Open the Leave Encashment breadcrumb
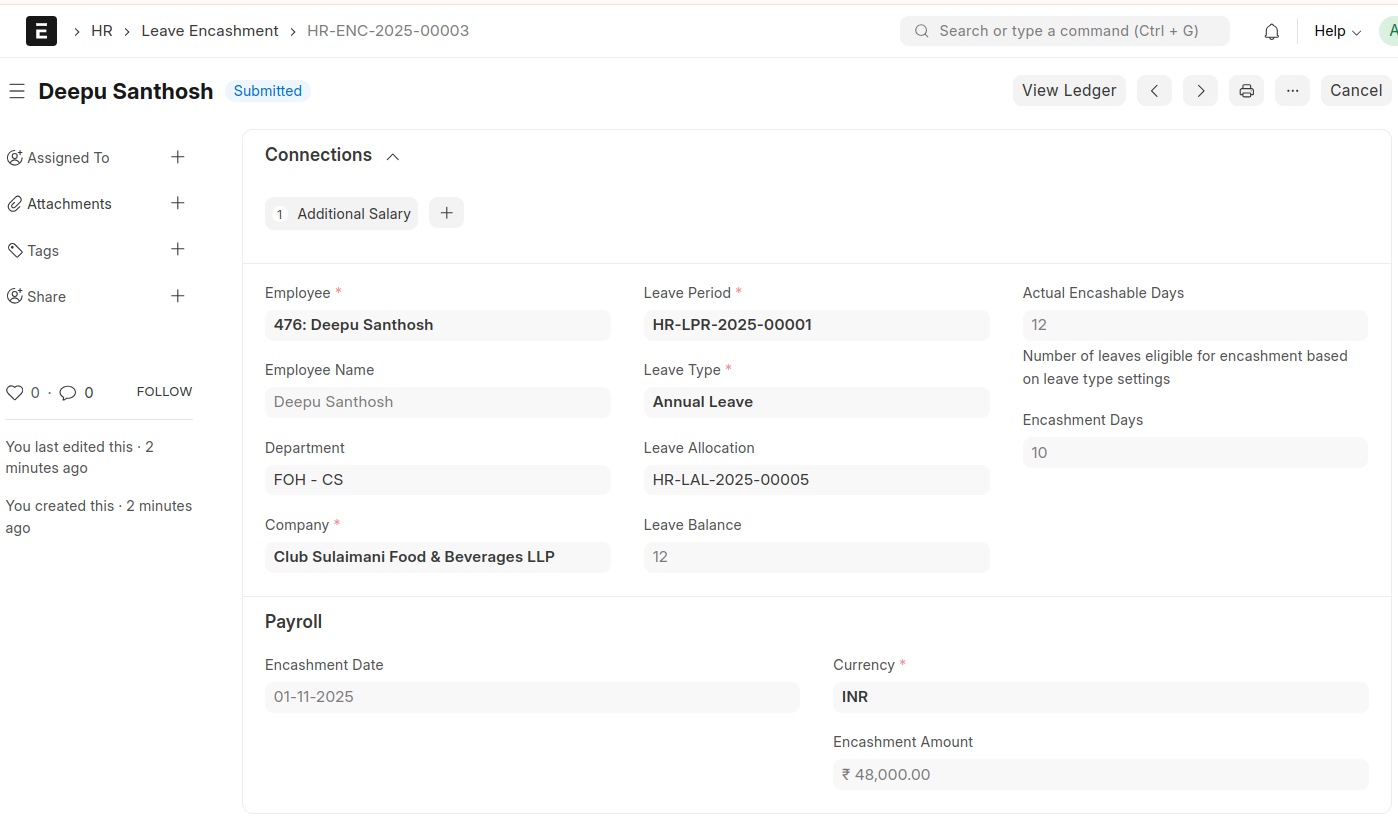1398x820 pixels. click(210, 31)
